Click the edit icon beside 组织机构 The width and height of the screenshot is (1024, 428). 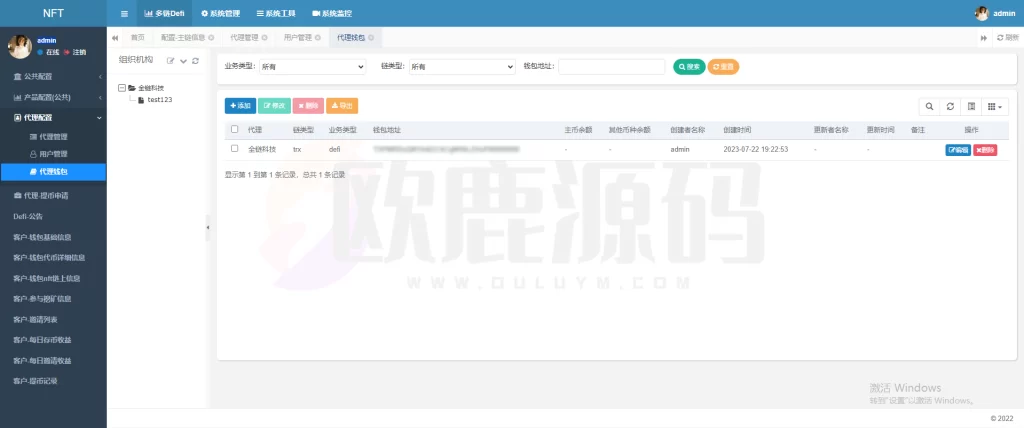point(170,61)
